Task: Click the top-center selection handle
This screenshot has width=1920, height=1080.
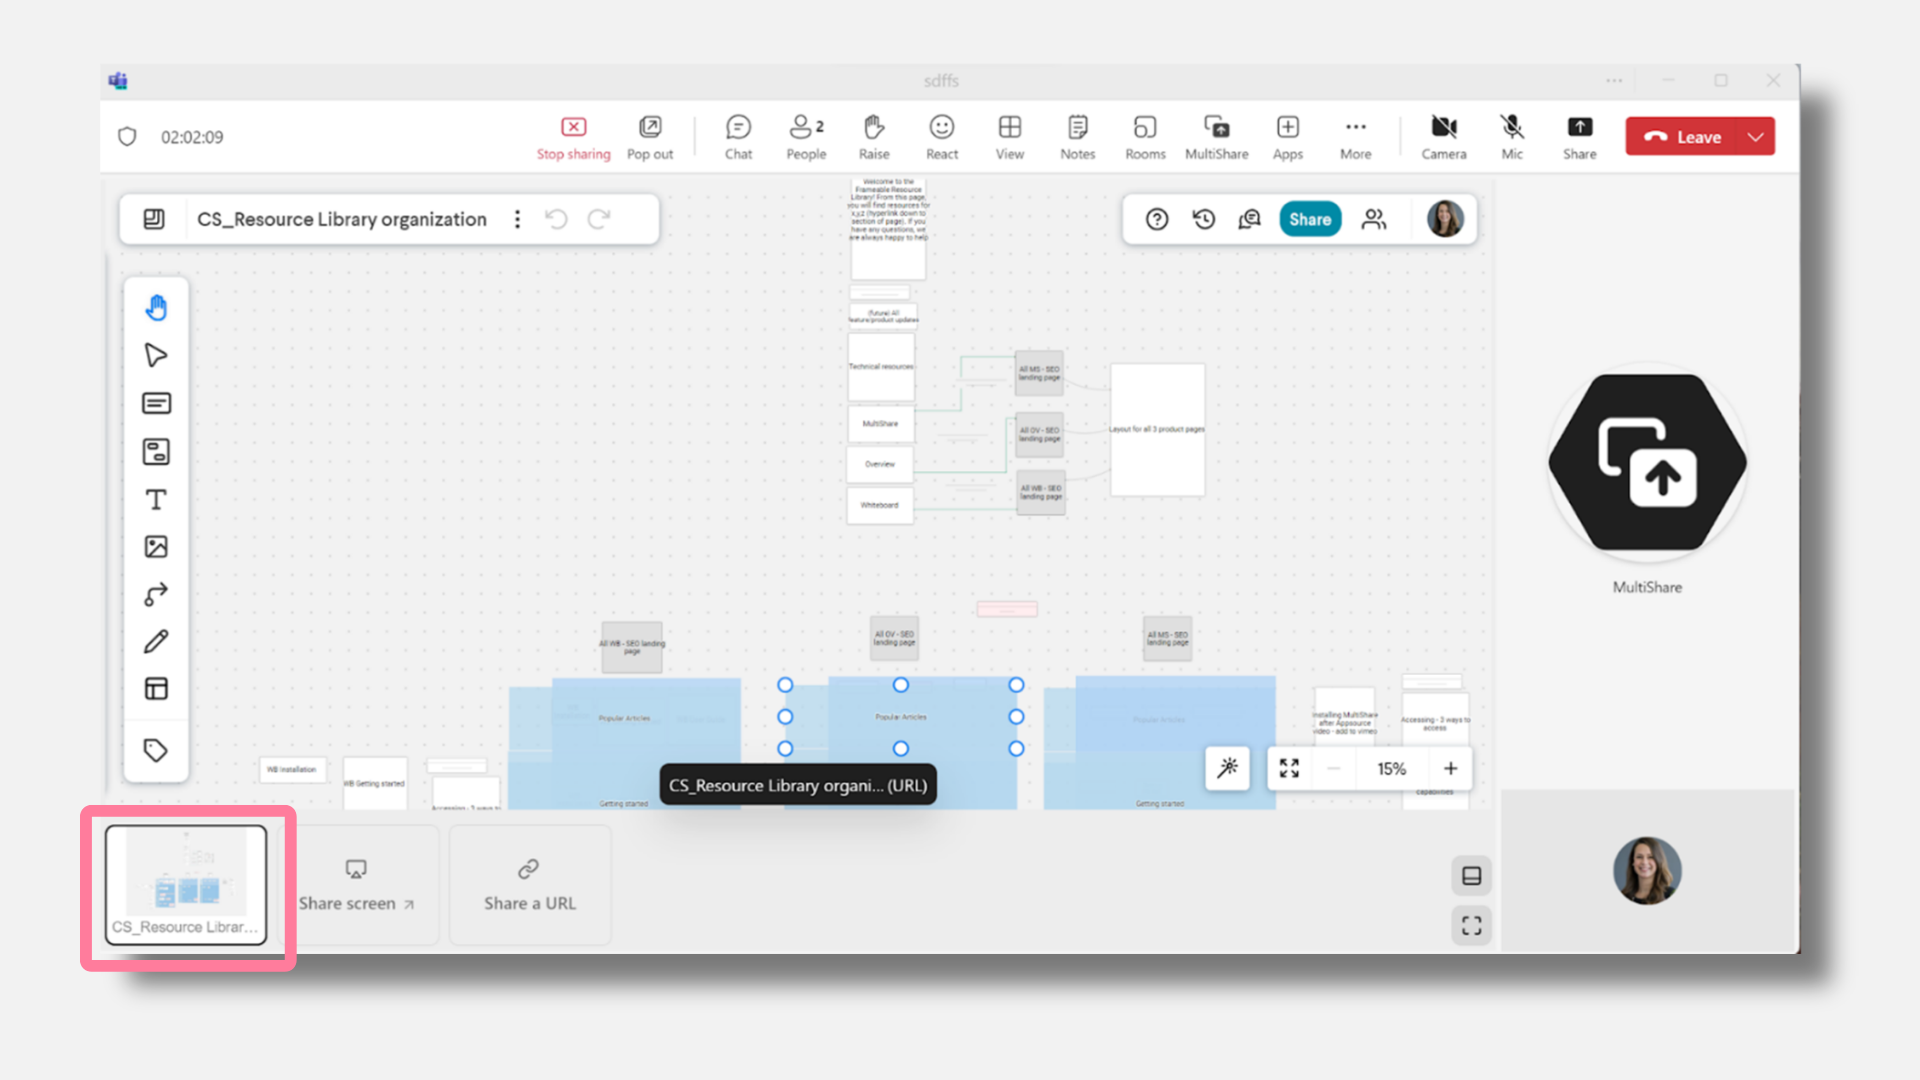Action: click(x=901, y=685)
